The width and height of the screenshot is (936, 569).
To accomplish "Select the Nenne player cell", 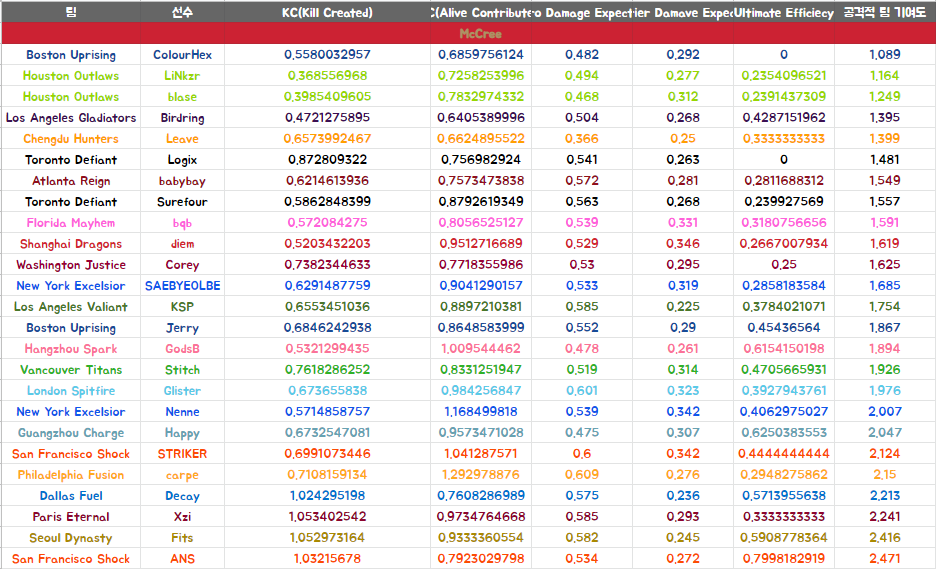I will coord(182,411).
